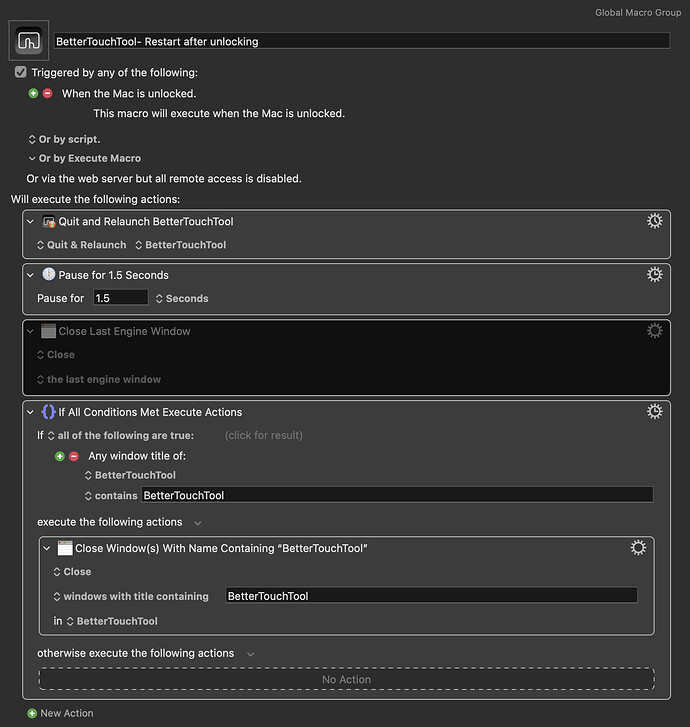Click '(click for result)' text
The image size is (690, 727).
264,435
